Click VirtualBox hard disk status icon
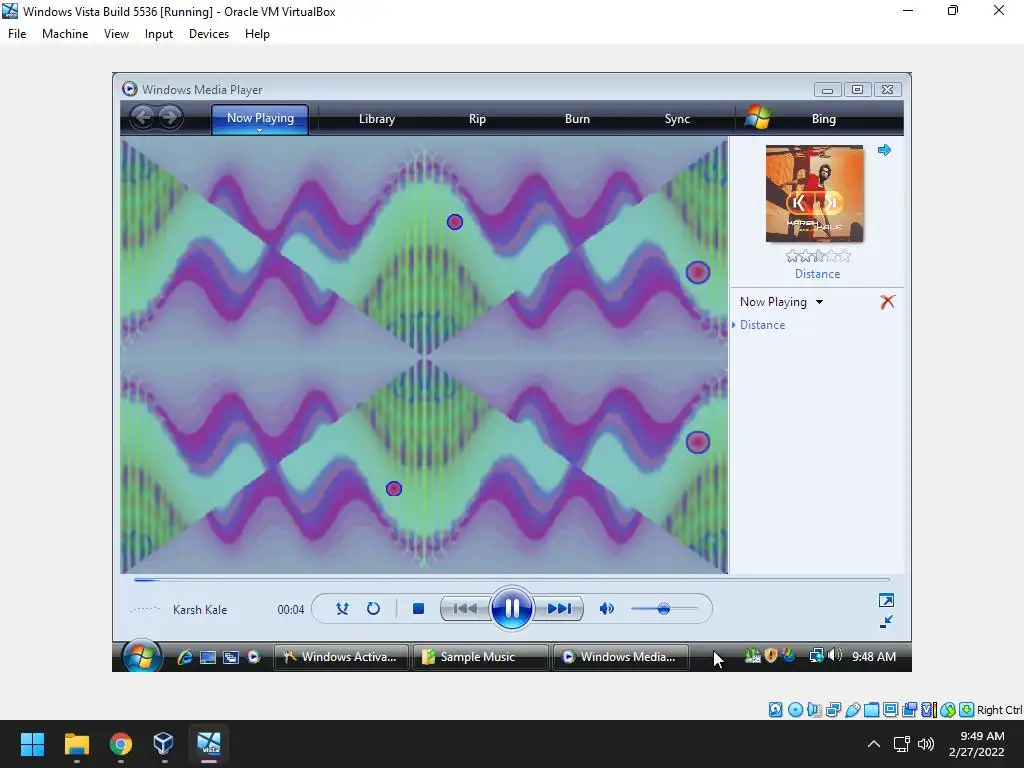The image size is (1024, 768). (x=775, y=710)
